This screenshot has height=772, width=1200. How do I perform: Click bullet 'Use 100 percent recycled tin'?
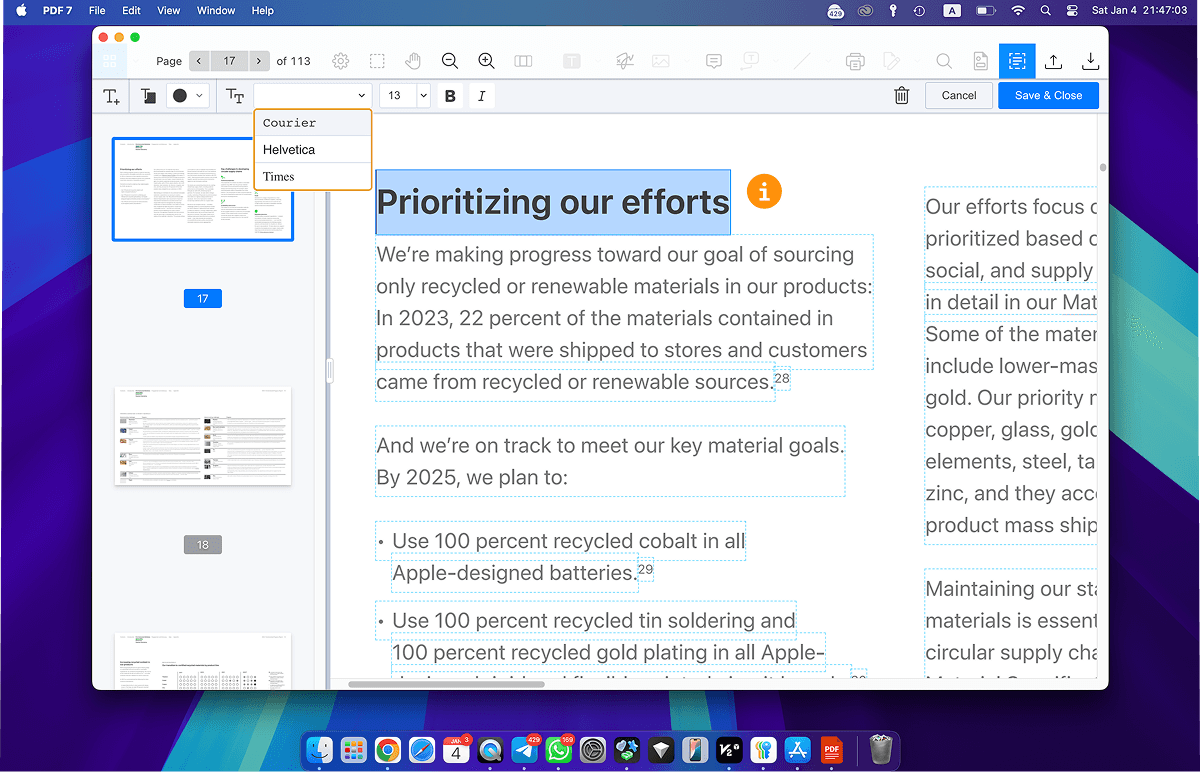click(586, 621)
